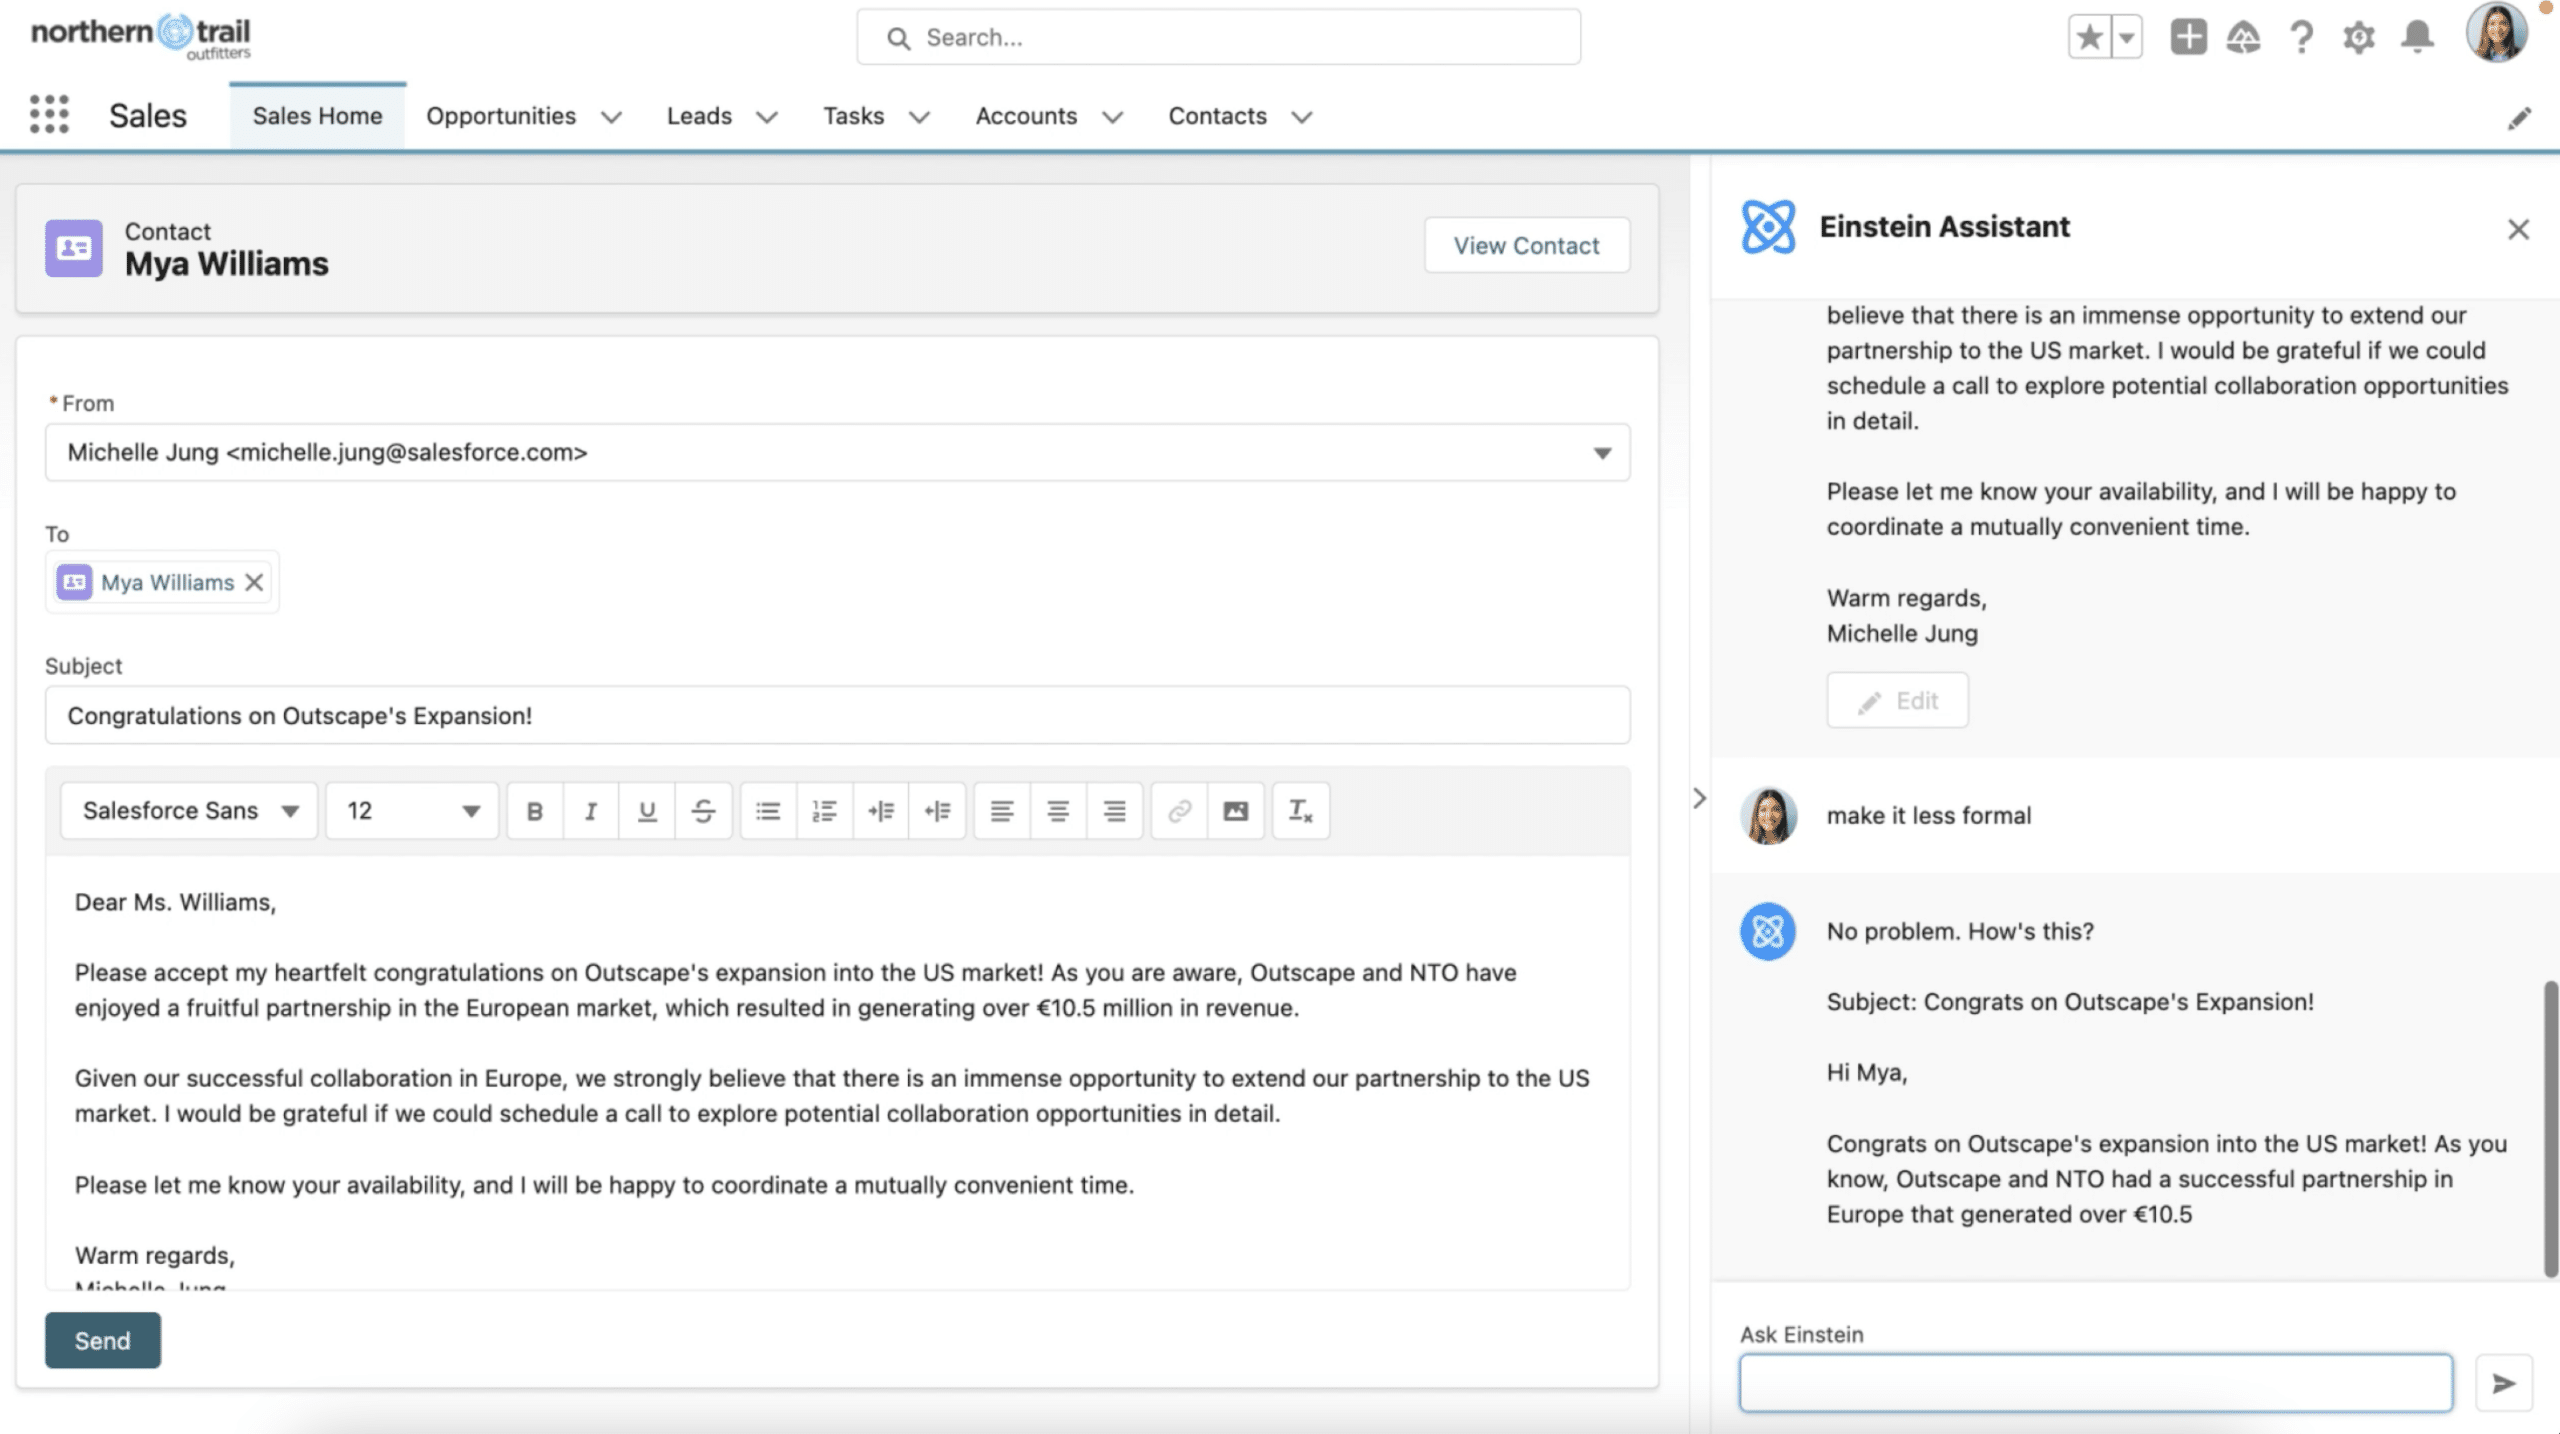The image size is (2560, 1434).
Task: Click the "No problem. How's this?" reply
Action: point(1959,932)
